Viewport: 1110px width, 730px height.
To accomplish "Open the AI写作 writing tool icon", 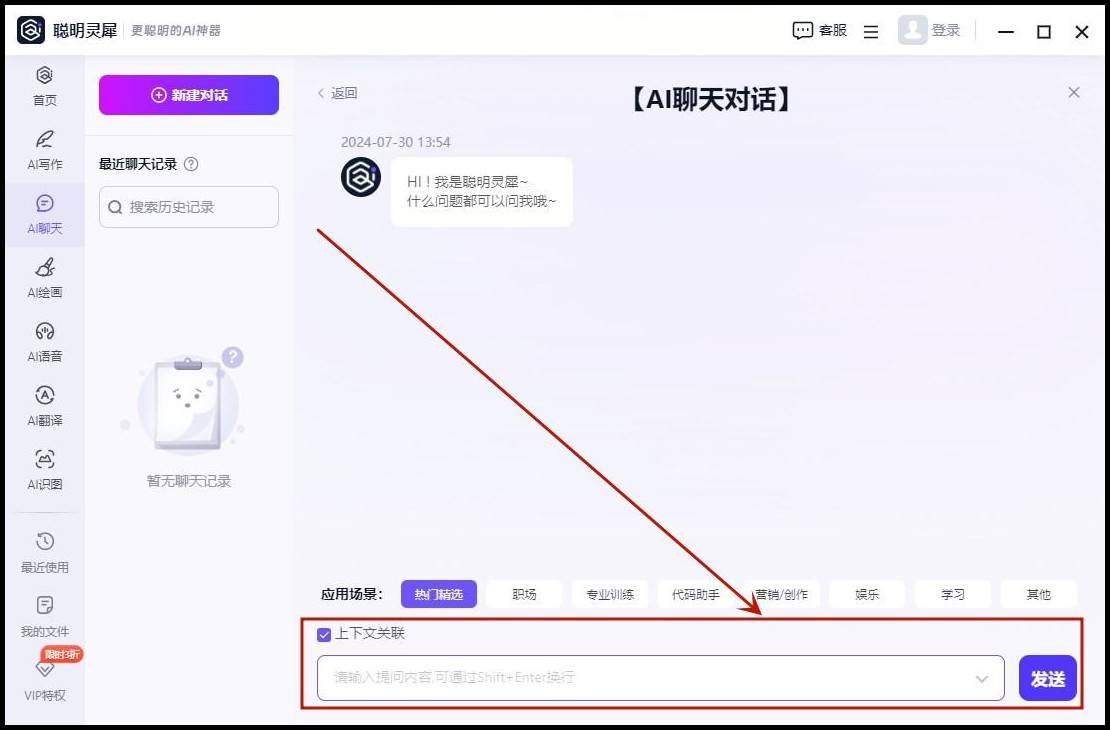I will [x=44, y=140].
